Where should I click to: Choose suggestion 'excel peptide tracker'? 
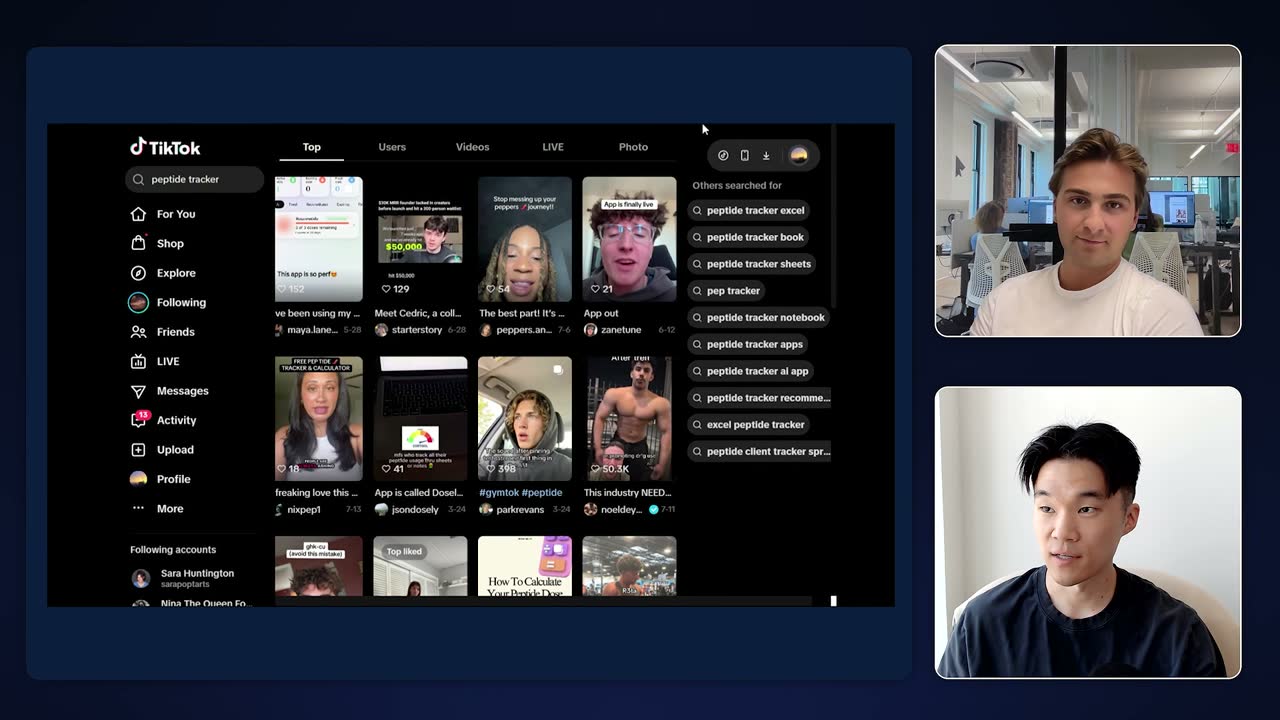(x=749, y=425)
